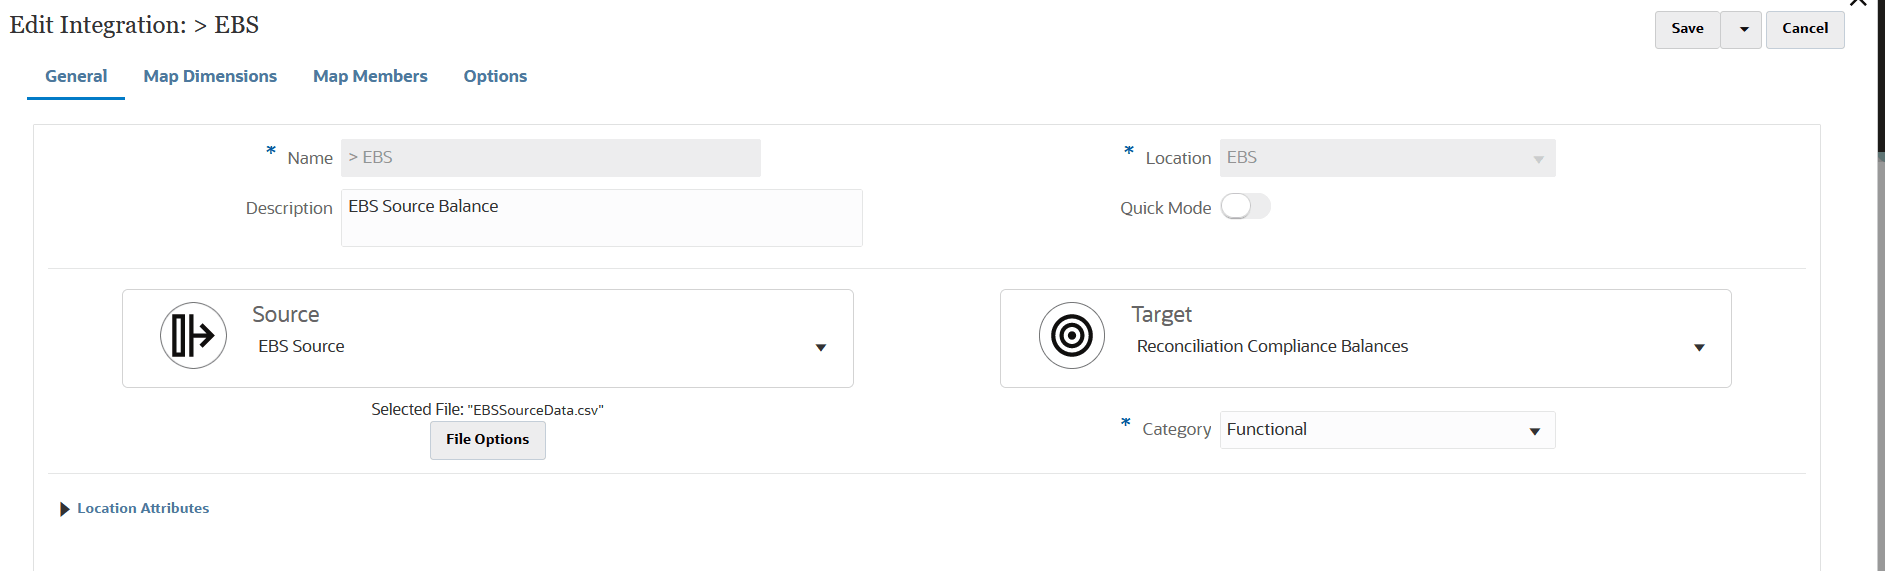The width and height of the screenshot is (1885, 571).
Task: Open the Category Functional dropdown
Action: click(1534, 431)
